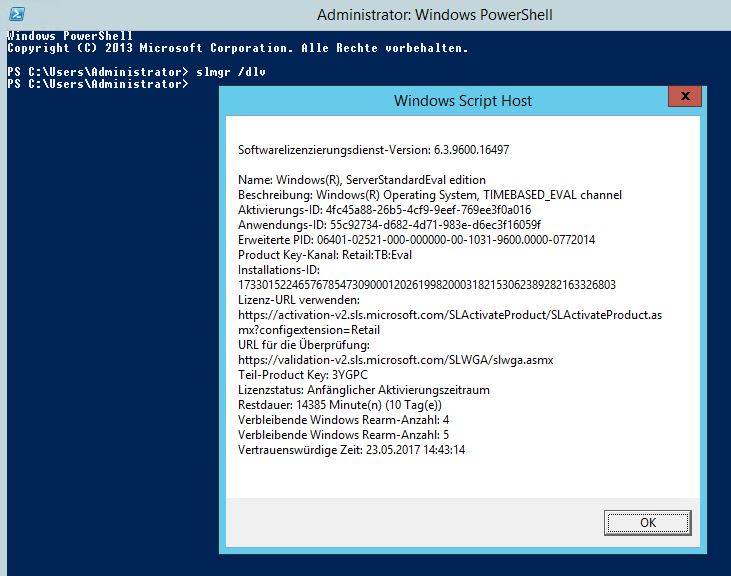Viewport: 731px width, 576px height.
Task: Click the 'URL für die Überprüfung:' label
Action: 304,345
